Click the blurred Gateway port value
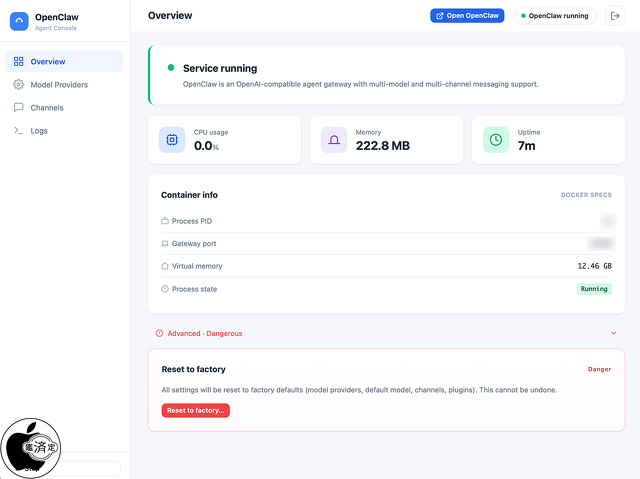Viewport: 640px width, 479px height. click(x=601, y=243)
